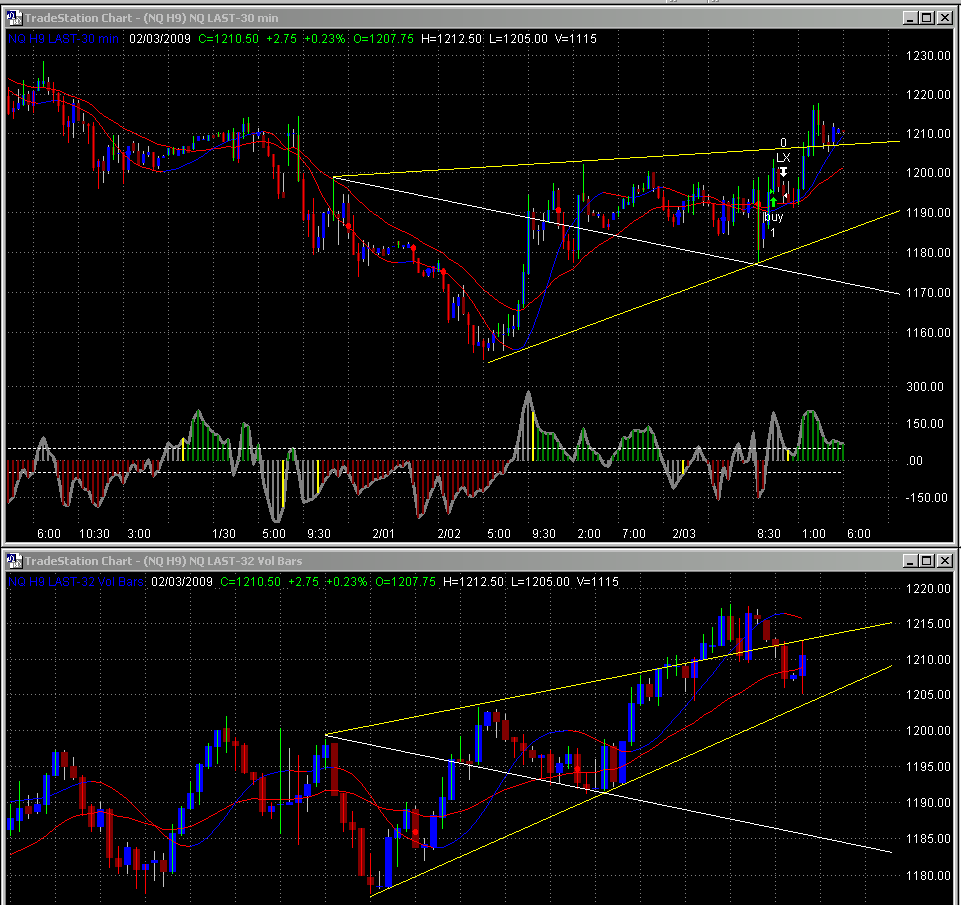Click 1220.00 on the 30 min chart price axis
This screenshot has height=905, width=961.
928,95
